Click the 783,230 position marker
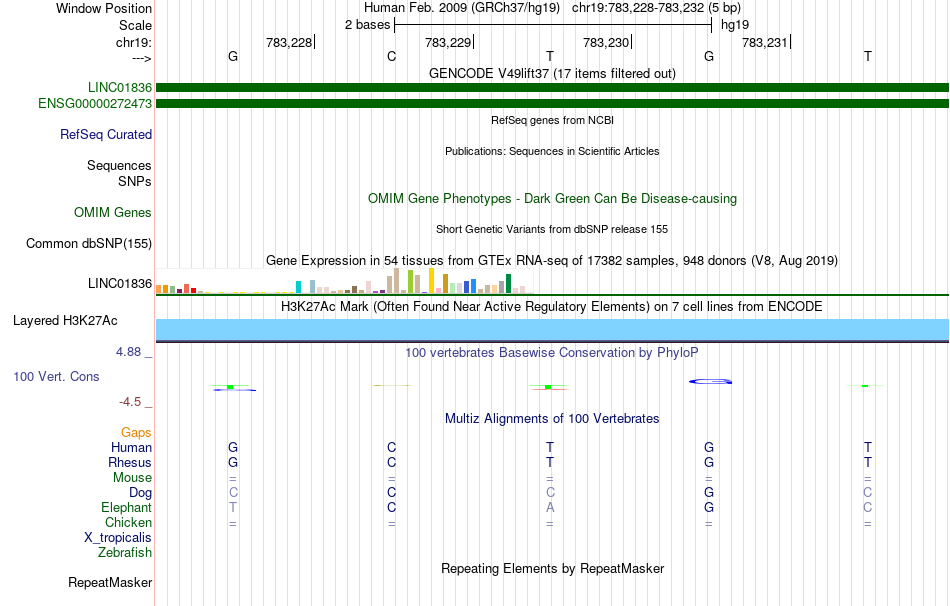 point(607,42)
